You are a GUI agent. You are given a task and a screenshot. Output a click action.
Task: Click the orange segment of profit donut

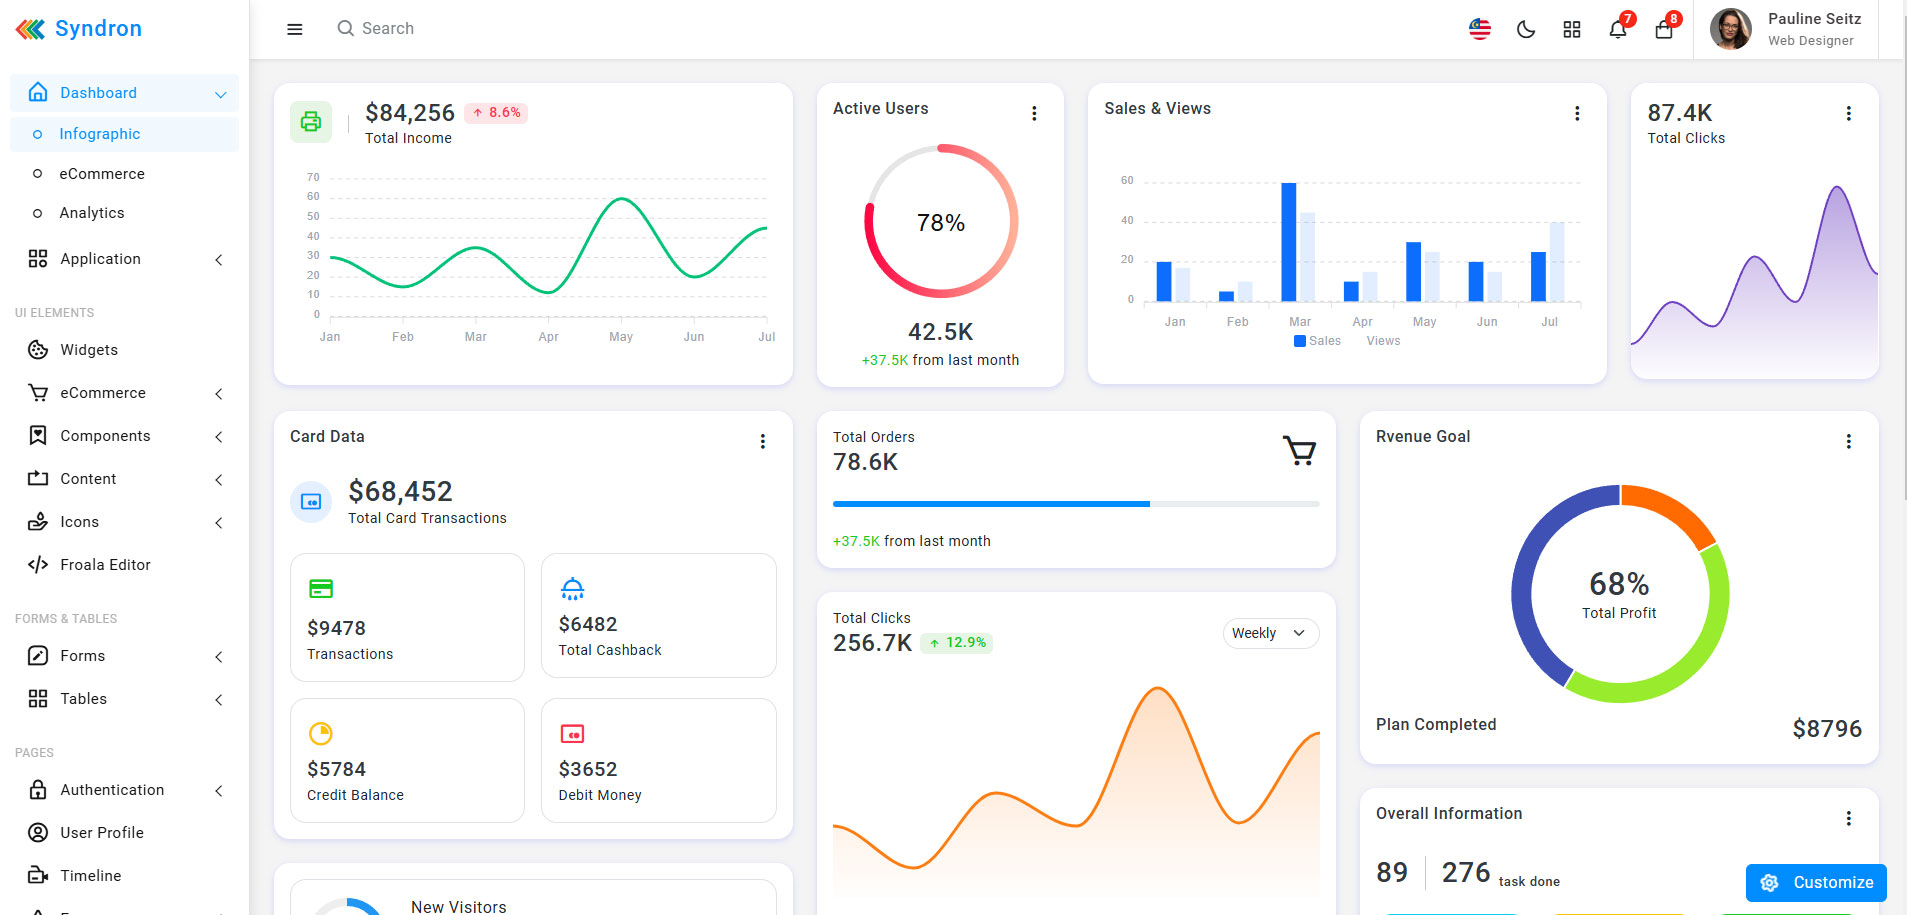tap(1676, 509)
